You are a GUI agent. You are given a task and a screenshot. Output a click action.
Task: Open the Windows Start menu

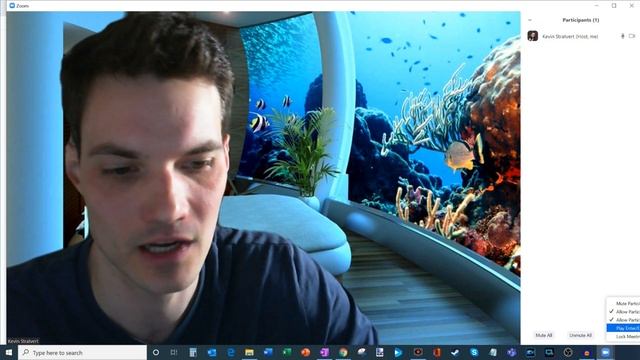(9, 352)
